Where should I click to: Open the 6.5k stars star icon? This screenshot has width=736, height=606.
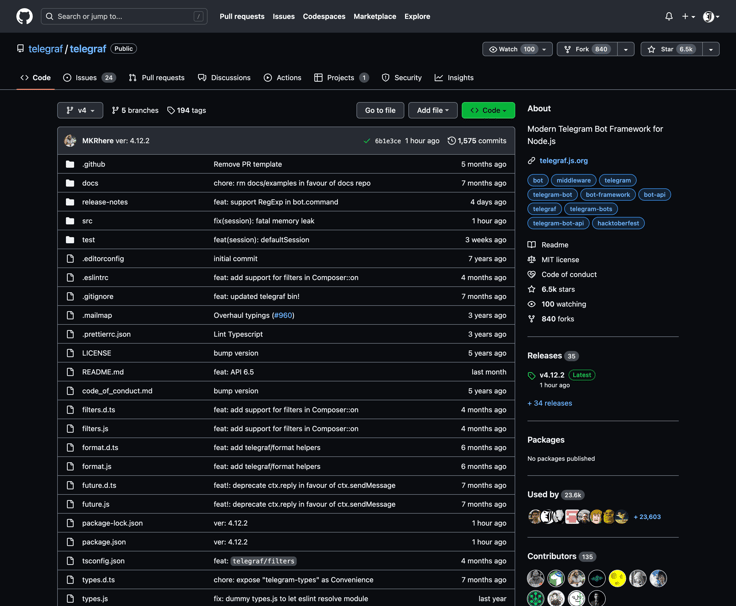[531, 289]
